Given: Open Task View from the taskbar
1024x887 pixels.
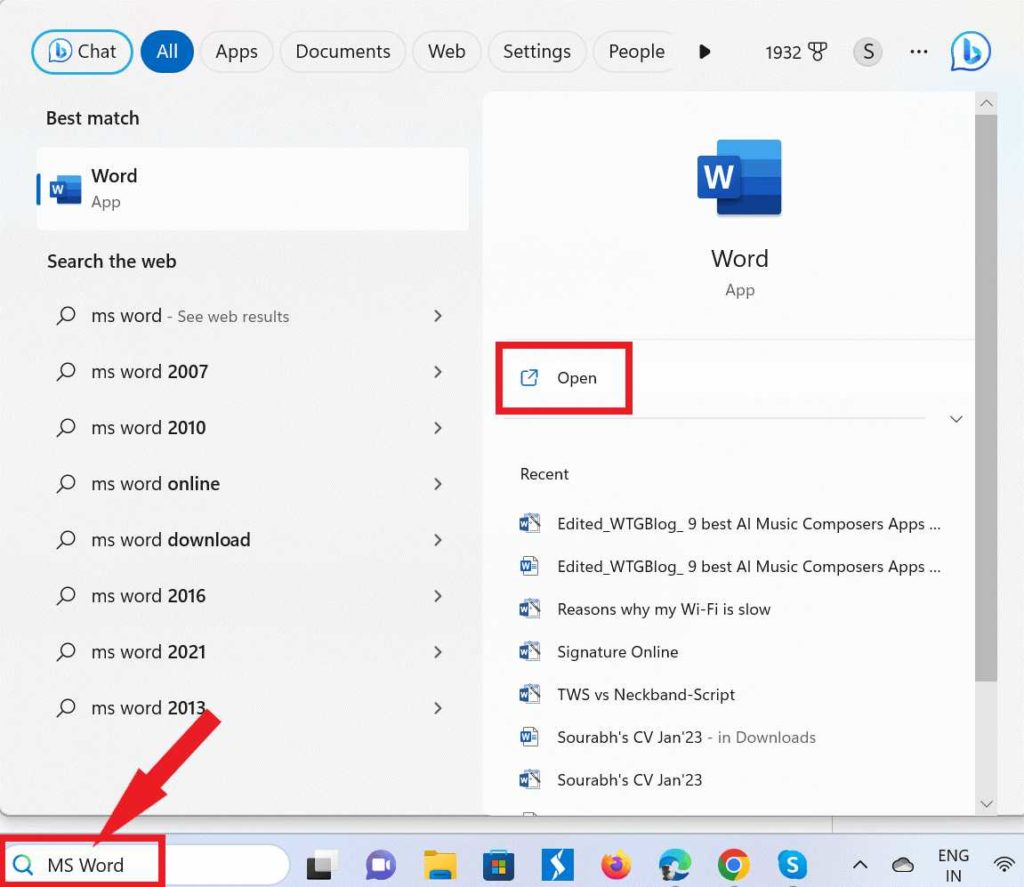Looking at the screenshot, I should click(322, 865).
